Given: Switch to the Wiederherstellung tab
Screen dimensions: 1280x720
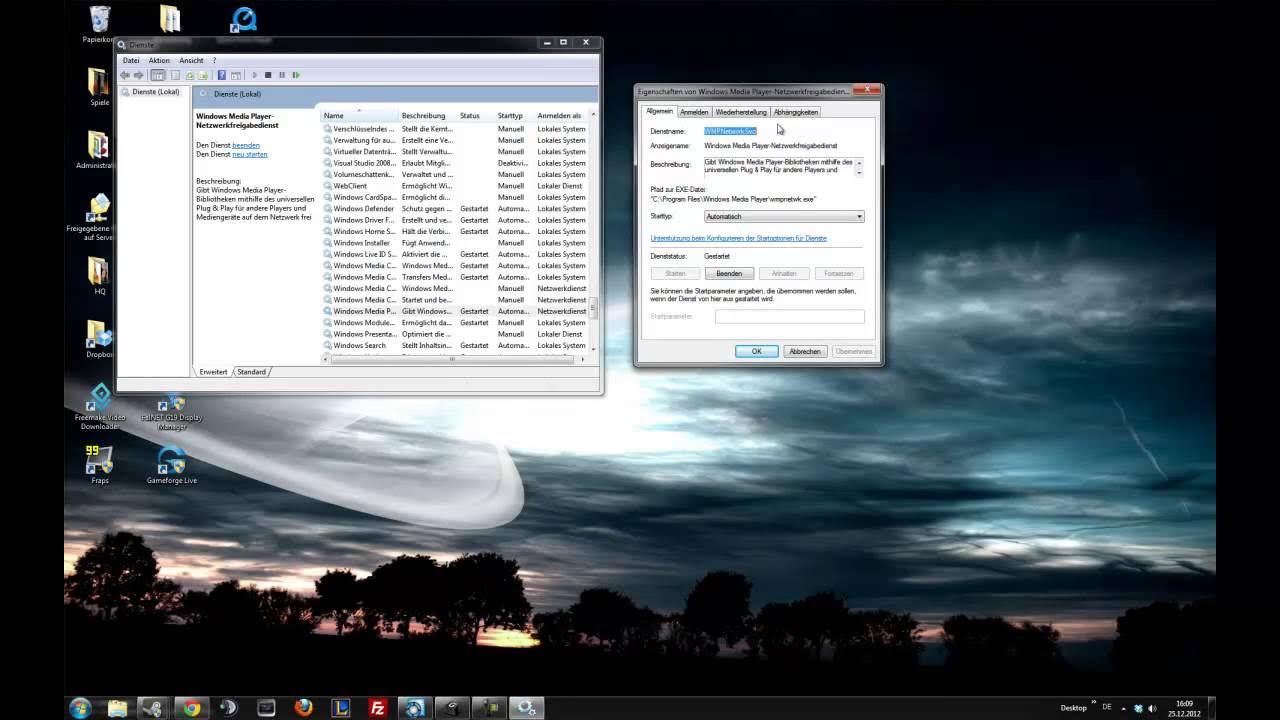Looking at the screenshot, I should click(741, 112).
